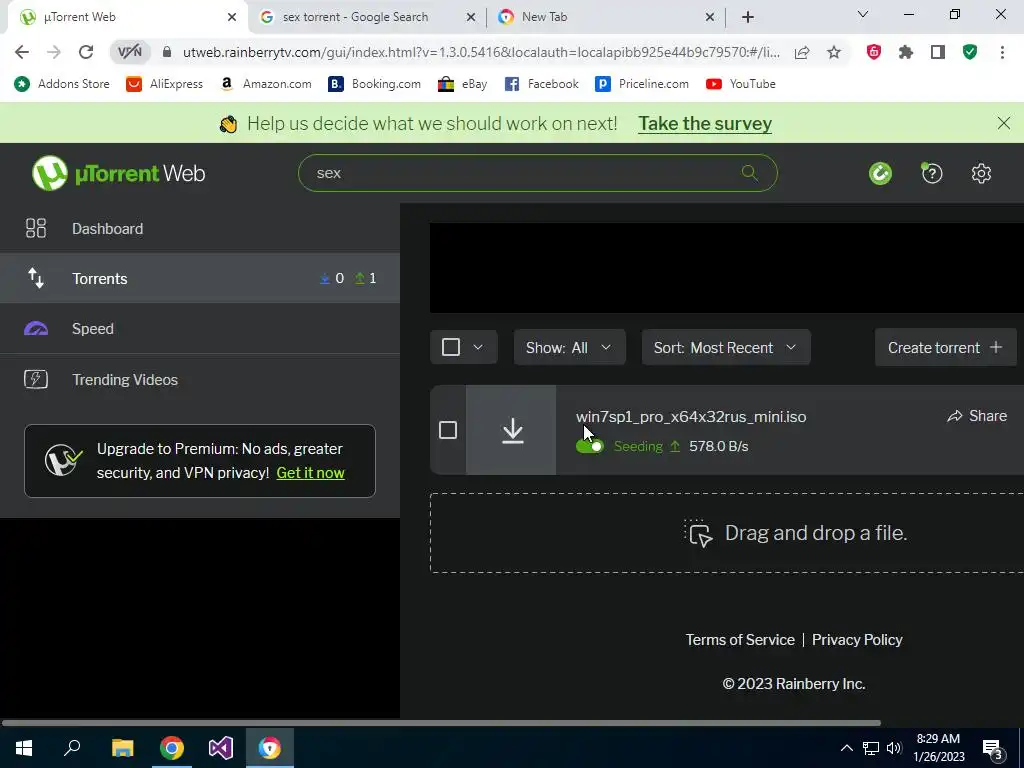Reload the page with the refresh icon
This screenshot has height=768, width=1024.
tap(86, 52)
